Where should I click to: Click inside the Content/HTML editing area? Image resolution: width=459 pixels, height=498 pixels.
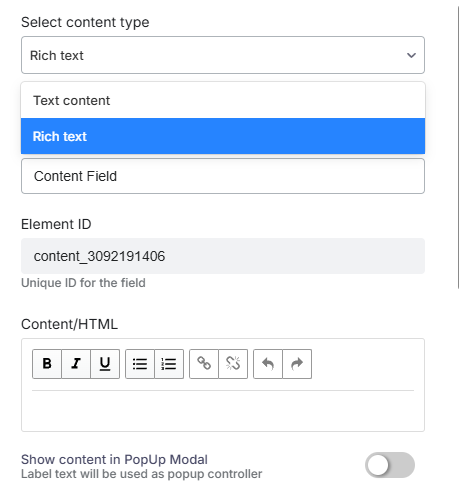click(223, 411)
